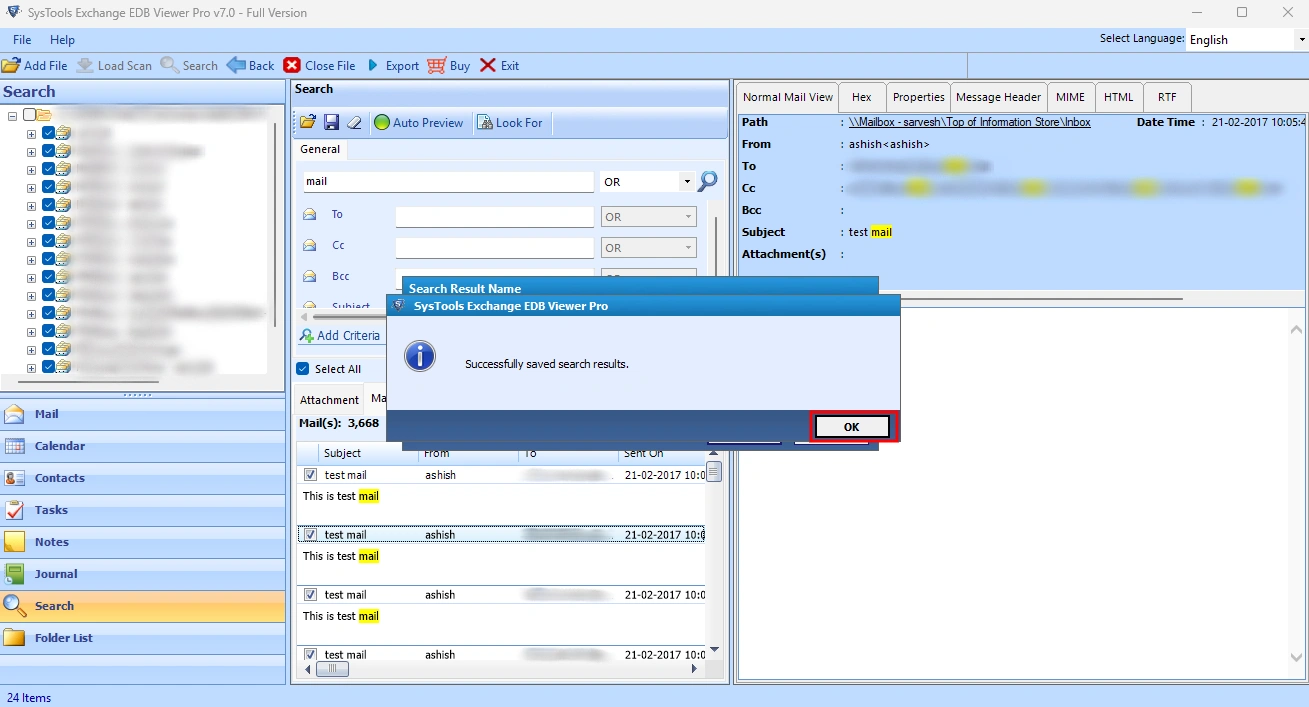The width and height of the screenshot is (1309, 707).
Task: Click the Buy shopping cart icon
Action: [436, 65]
